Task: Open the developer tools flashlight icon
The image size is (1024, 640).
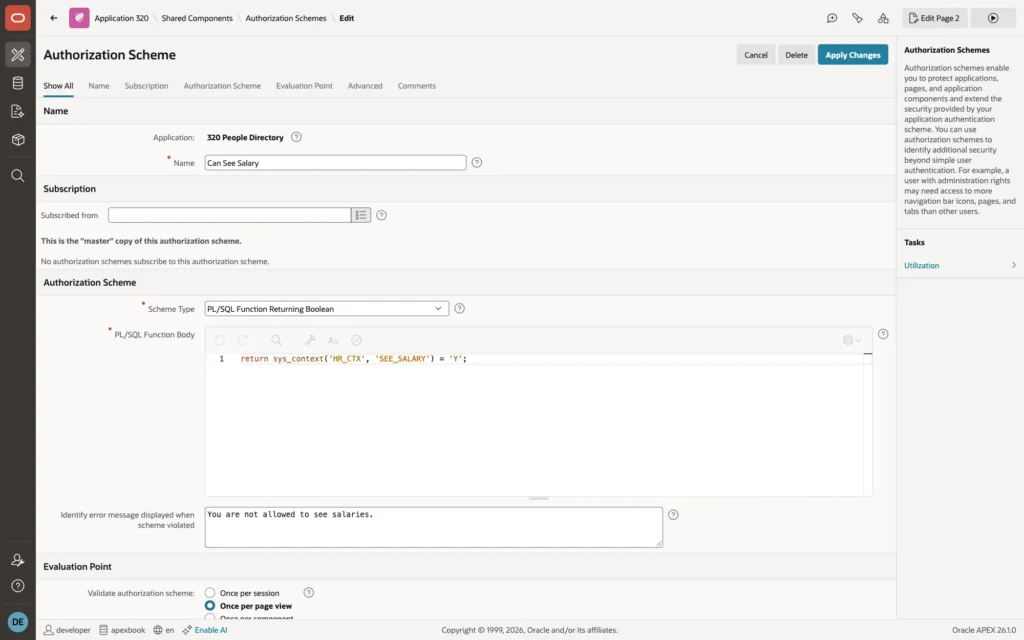Action: pos(857,18)
